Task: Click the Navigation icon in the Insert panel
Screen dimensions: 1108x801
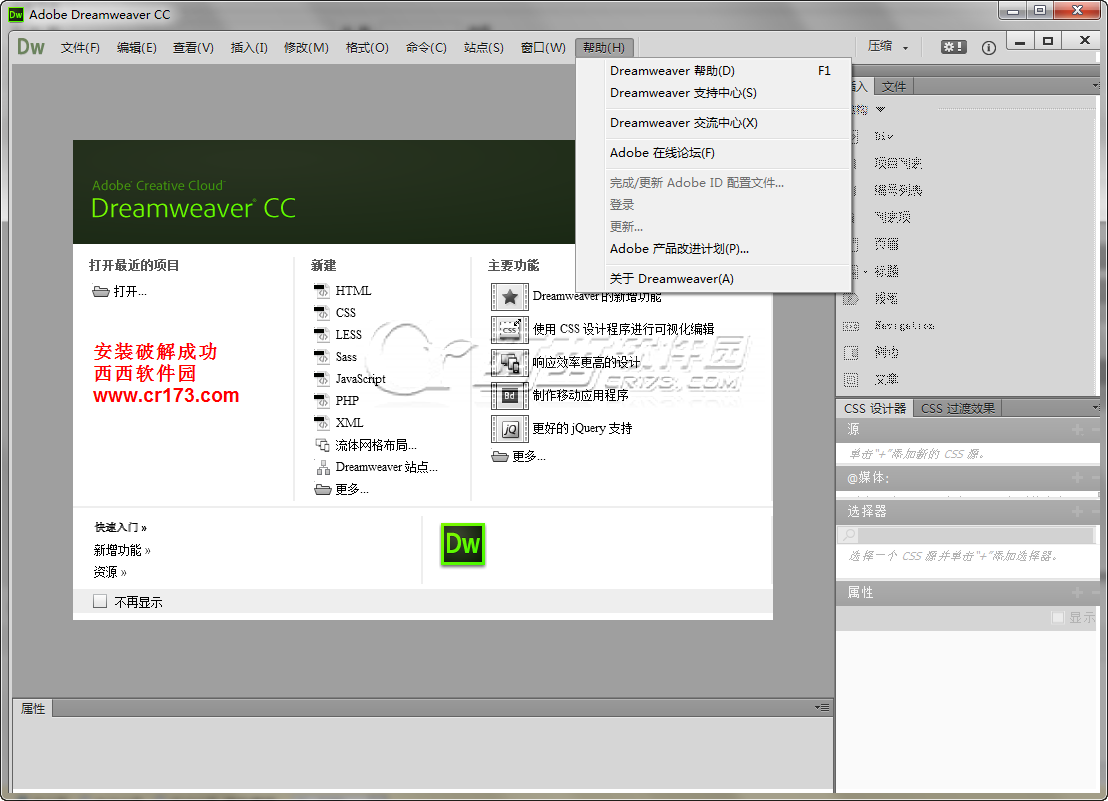Action: 851,326
